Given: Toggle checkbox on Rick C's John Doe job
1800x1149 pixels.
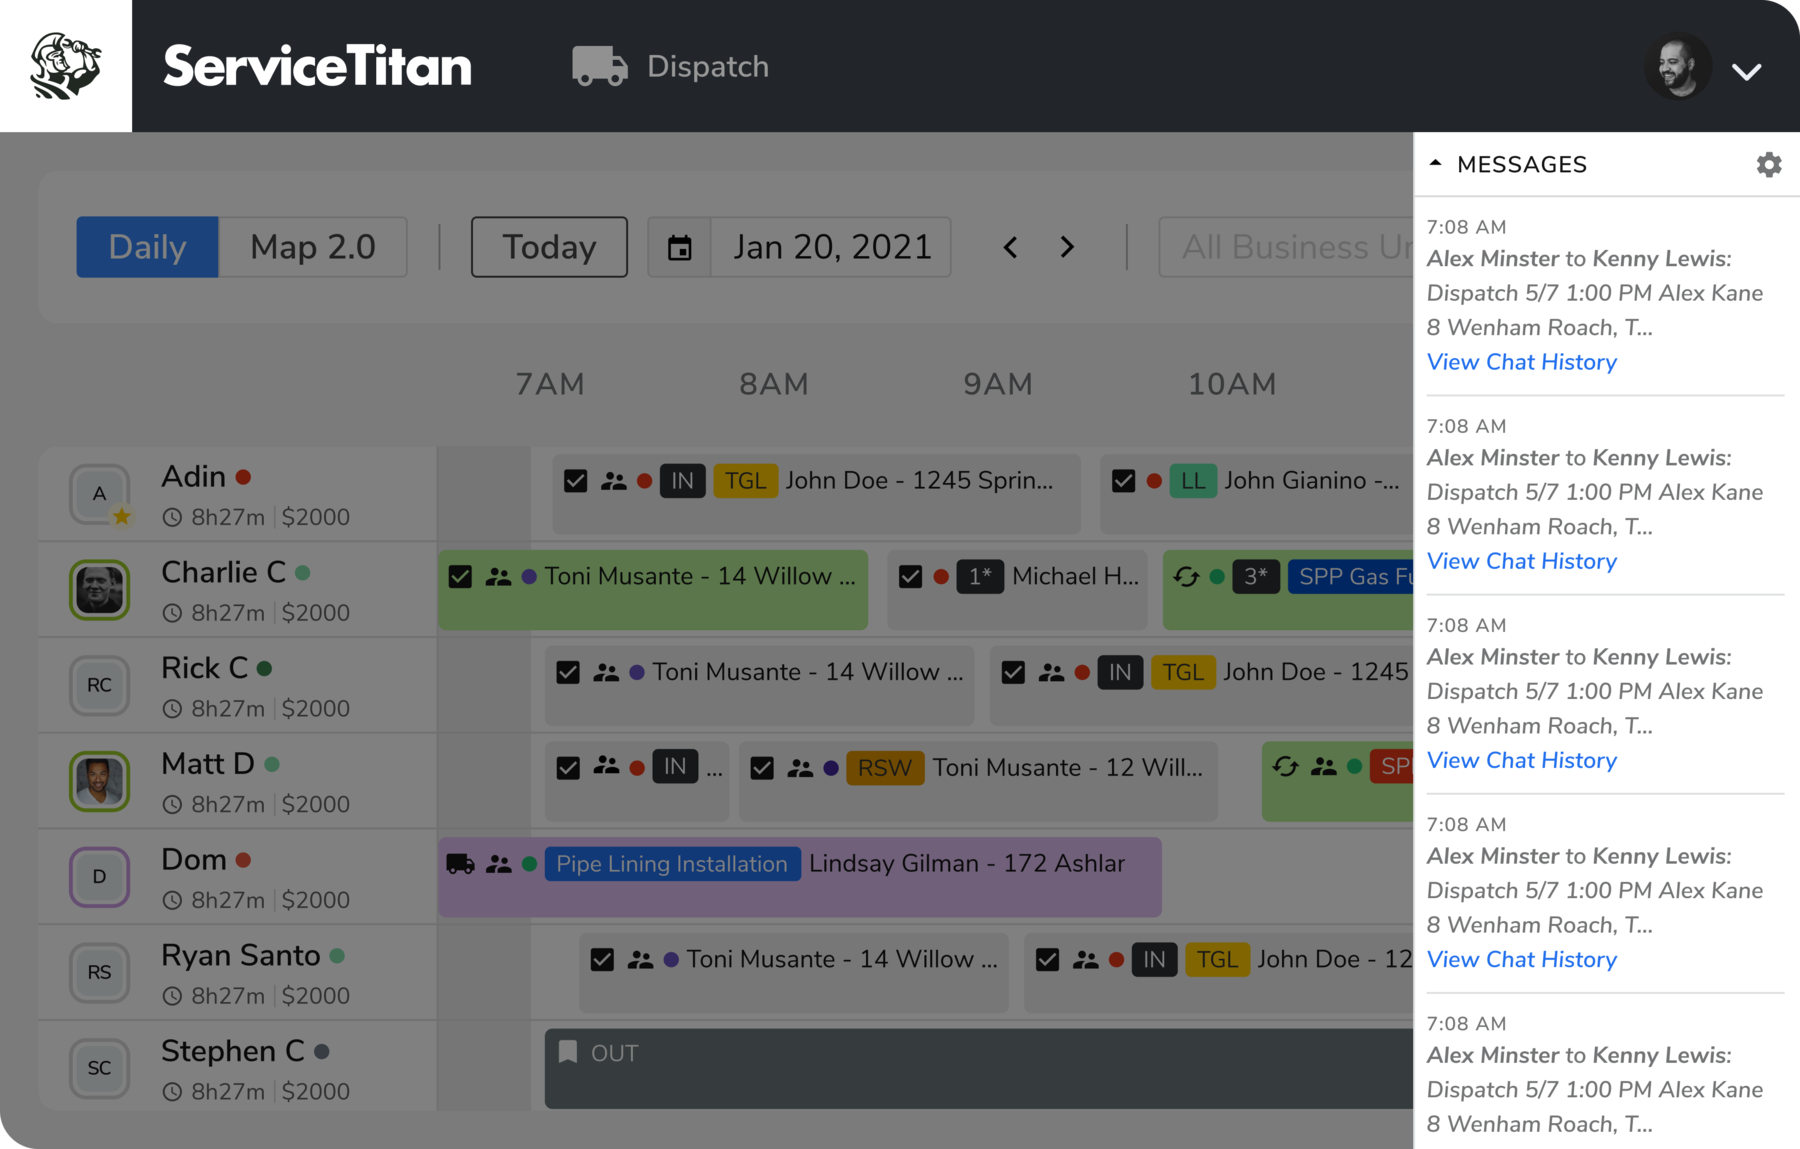Looking at the screenshot, I should [1013, 673].
